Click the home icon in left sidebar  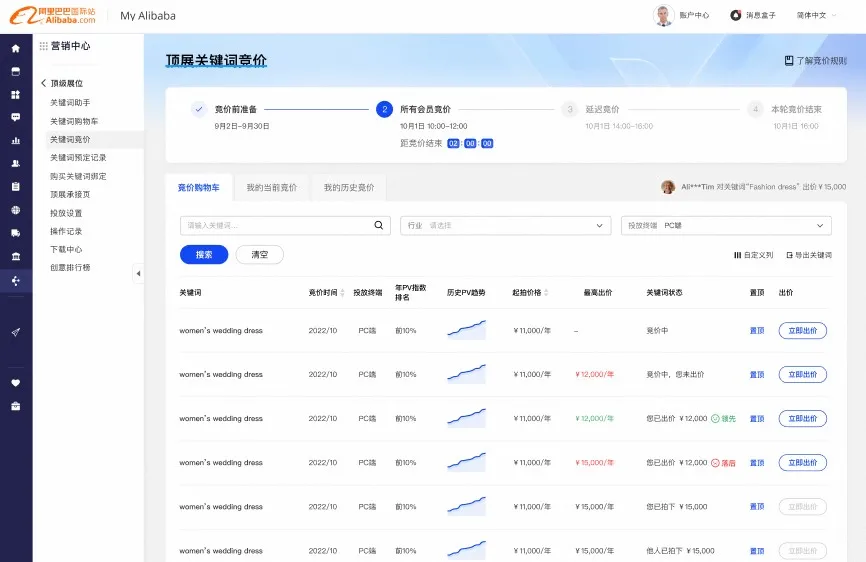coord(15,48)
